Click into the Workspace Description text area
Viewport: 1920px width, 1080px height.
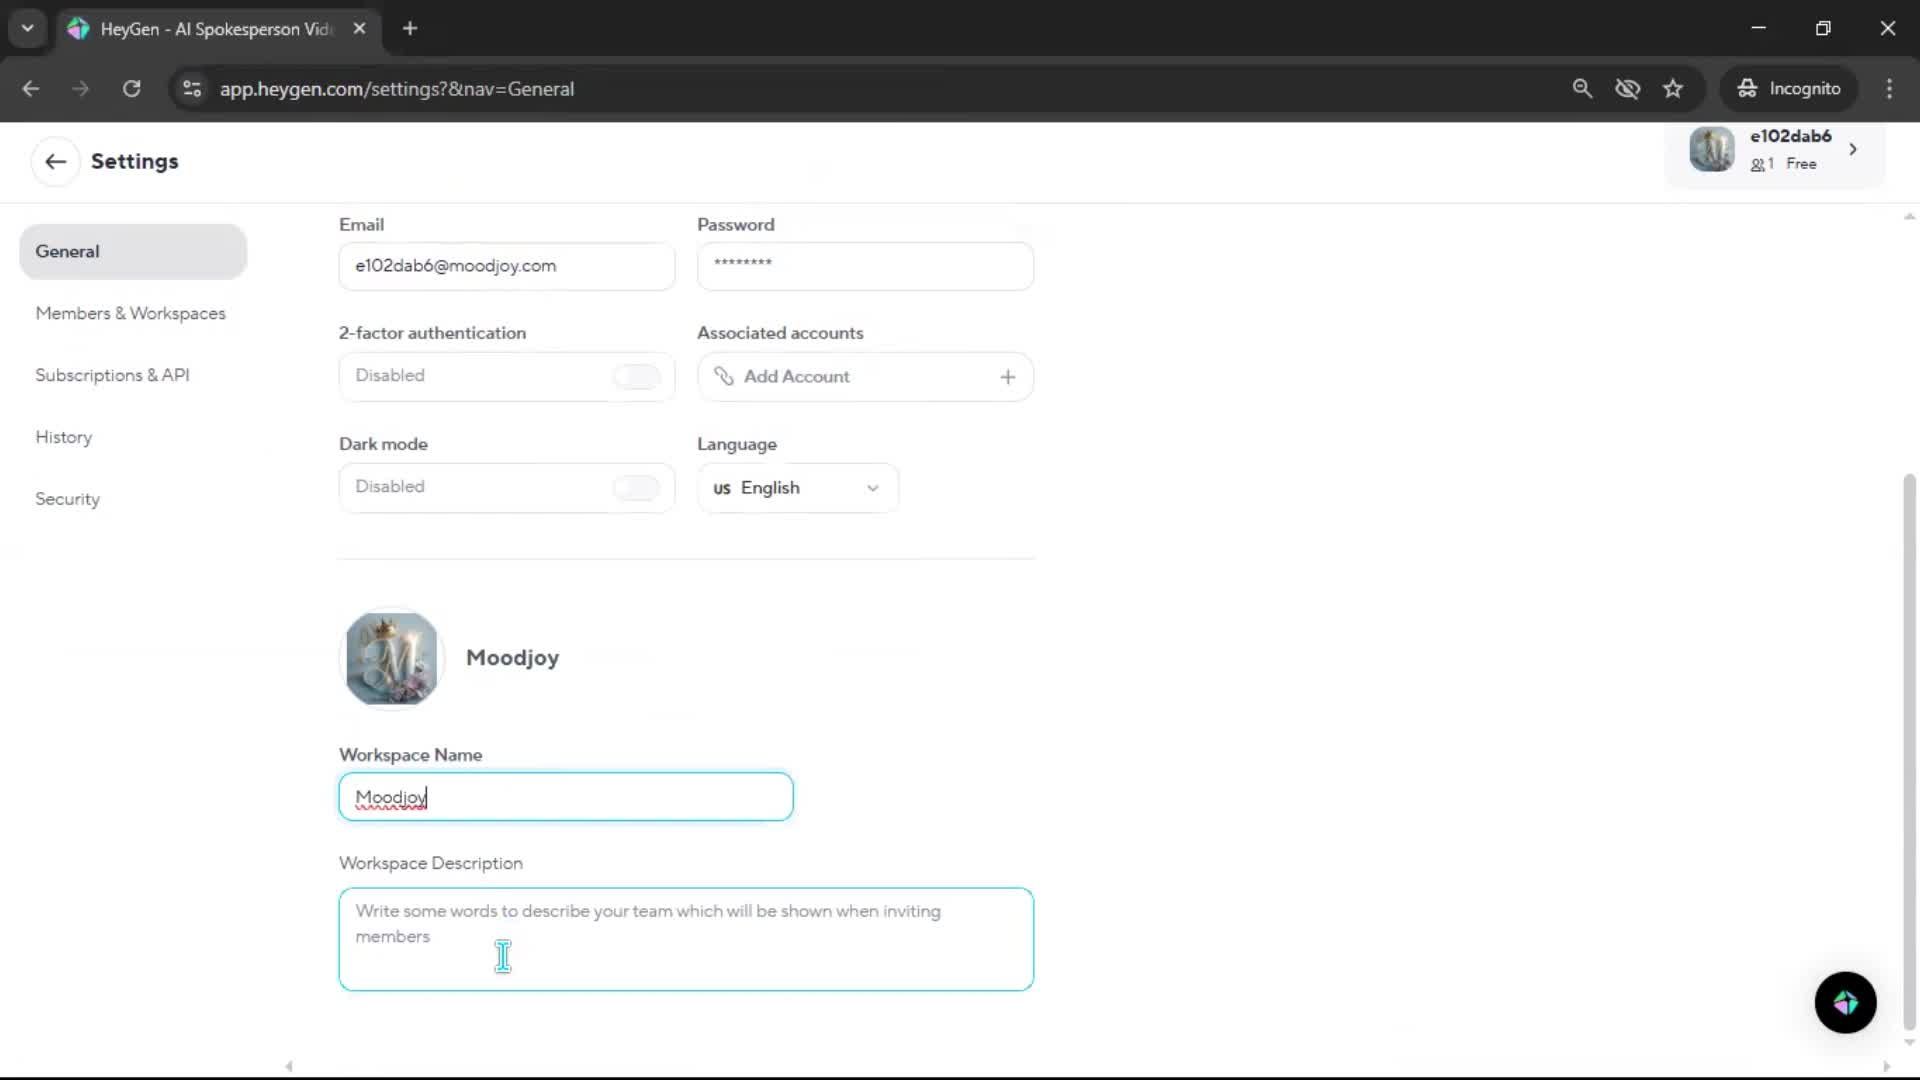click(685, 940)
